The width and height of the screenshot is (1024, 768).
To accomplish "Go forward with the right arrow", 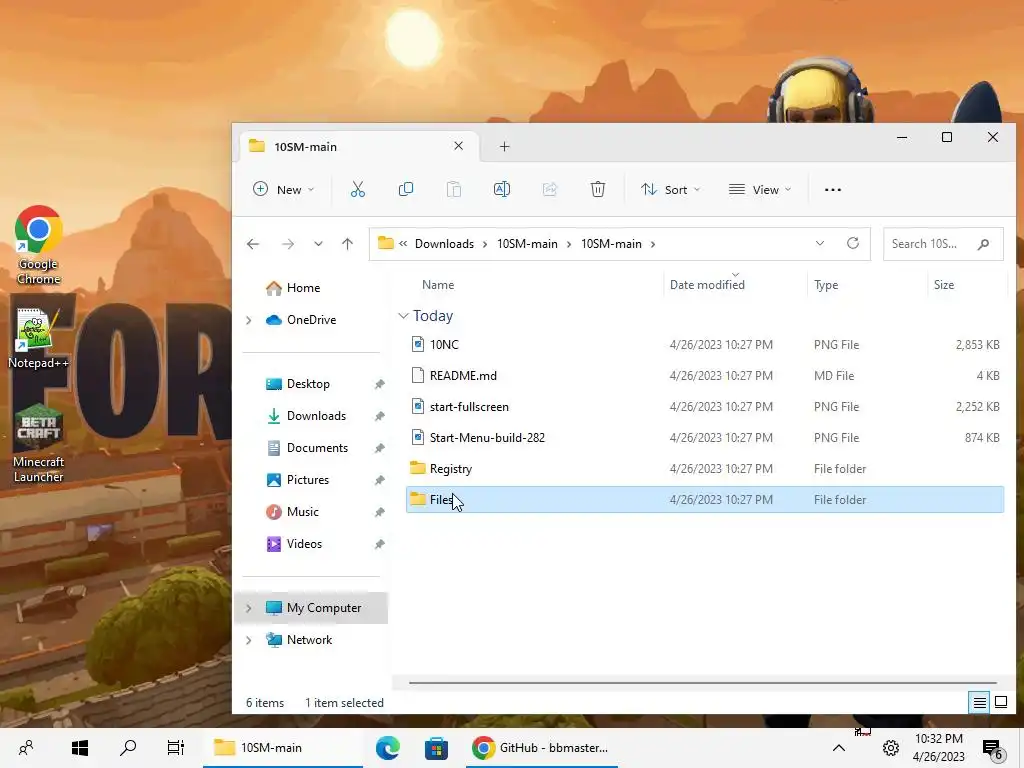I will tap(287, 244).
